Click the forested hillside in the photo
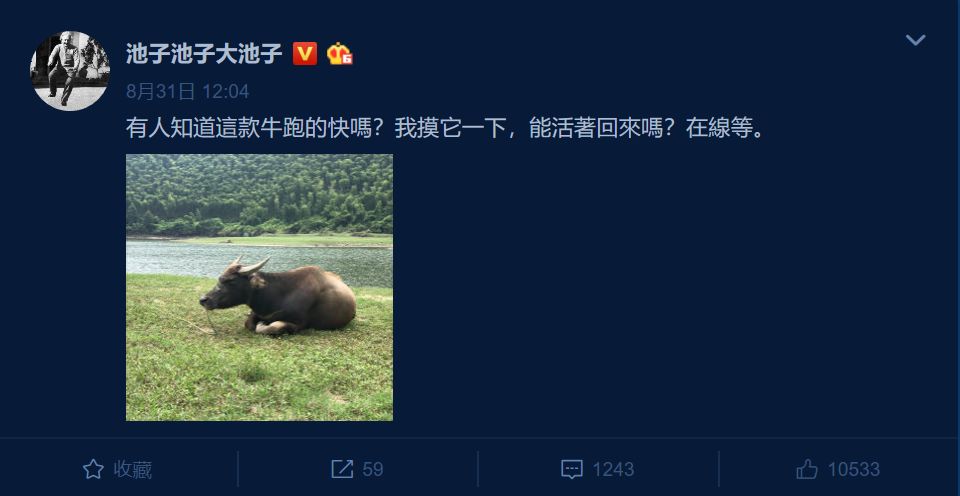Viewport: 960px width, 496px height. tap(260, 195)
